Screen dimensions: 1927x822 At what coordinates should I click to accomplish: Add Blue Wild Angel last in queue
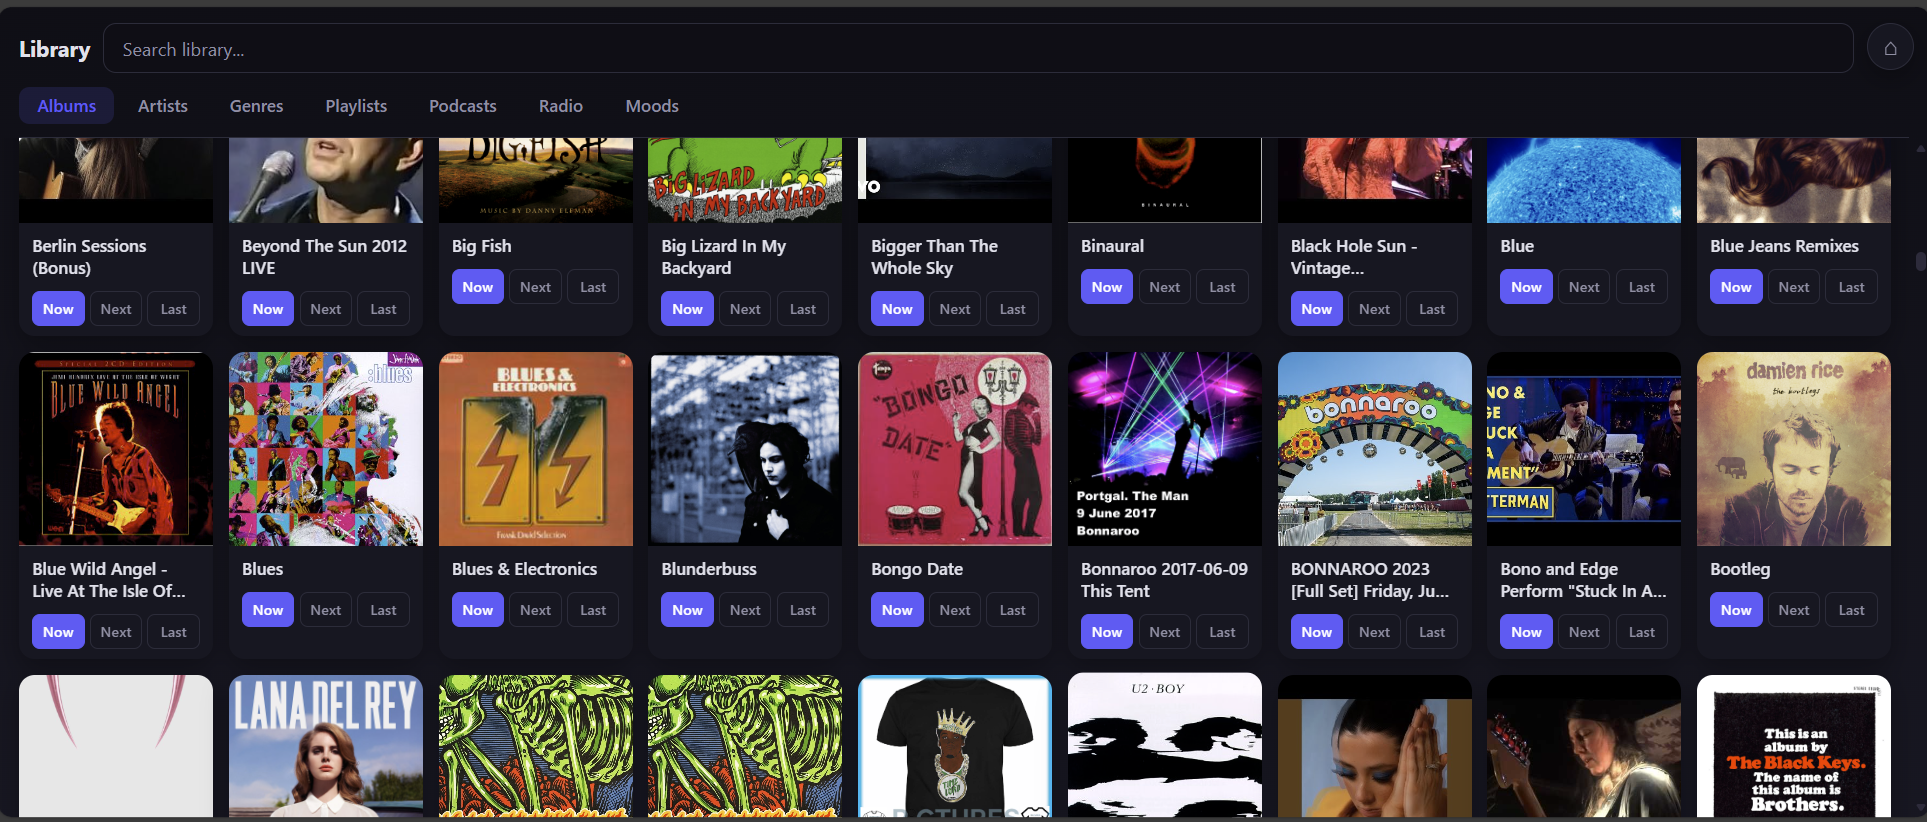pos(173,632)
